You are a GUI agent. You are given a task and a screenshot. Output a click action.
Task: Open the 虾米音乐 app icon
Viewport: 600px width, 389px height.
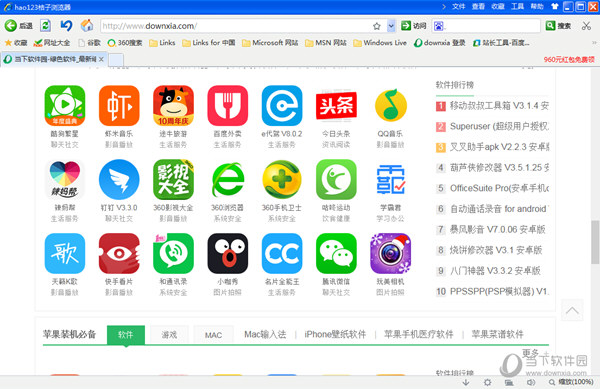[119, 106]
